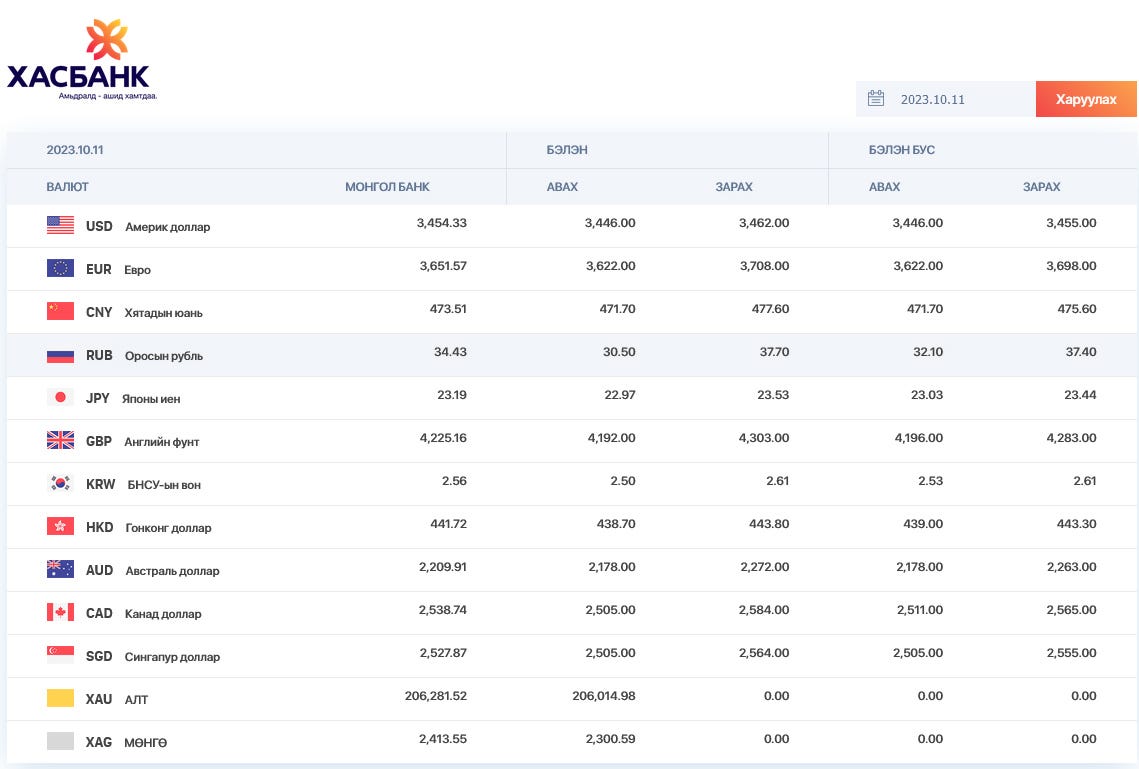This screenshot has height=769, width=1139.
Task: Select the RUB Russian flag icon
Action: click(x=60, y=355)
